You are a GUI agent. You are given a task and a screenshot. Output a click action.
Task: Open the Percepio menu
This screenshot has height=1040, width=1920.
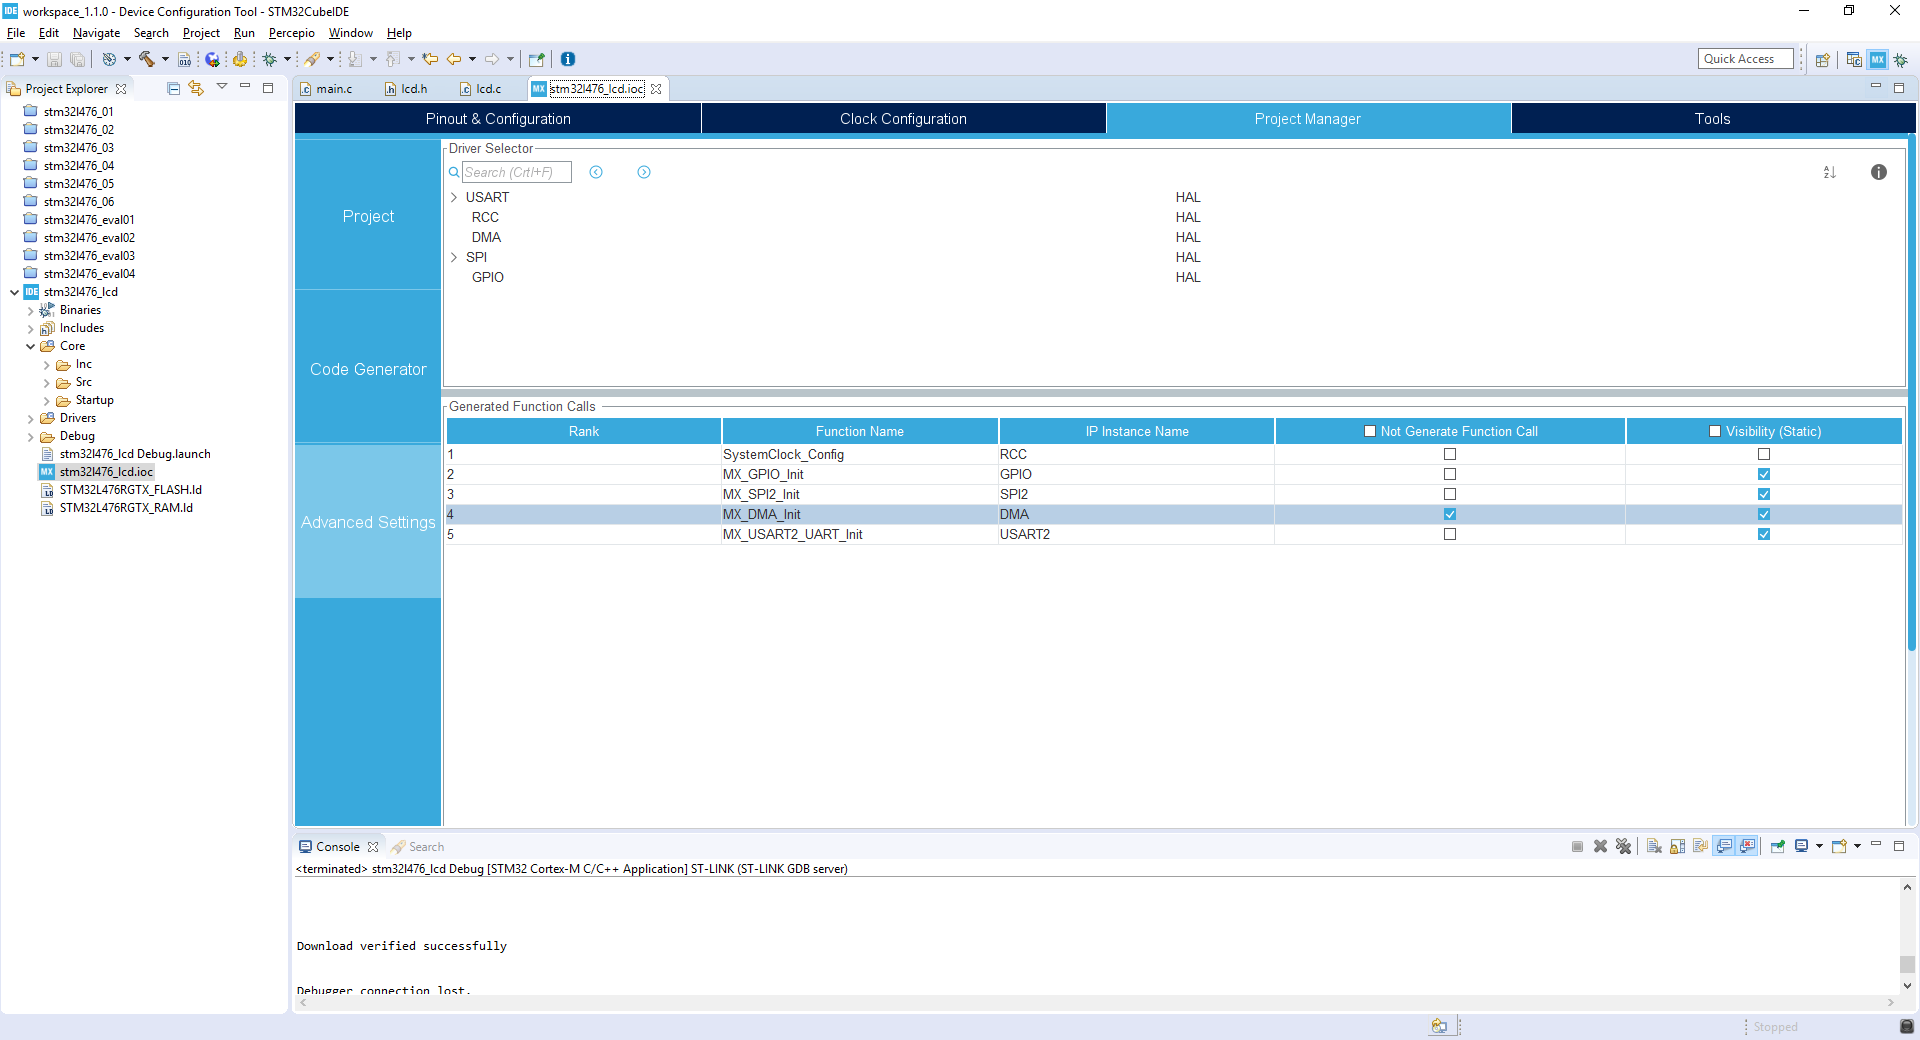click(x=291, y=33)
